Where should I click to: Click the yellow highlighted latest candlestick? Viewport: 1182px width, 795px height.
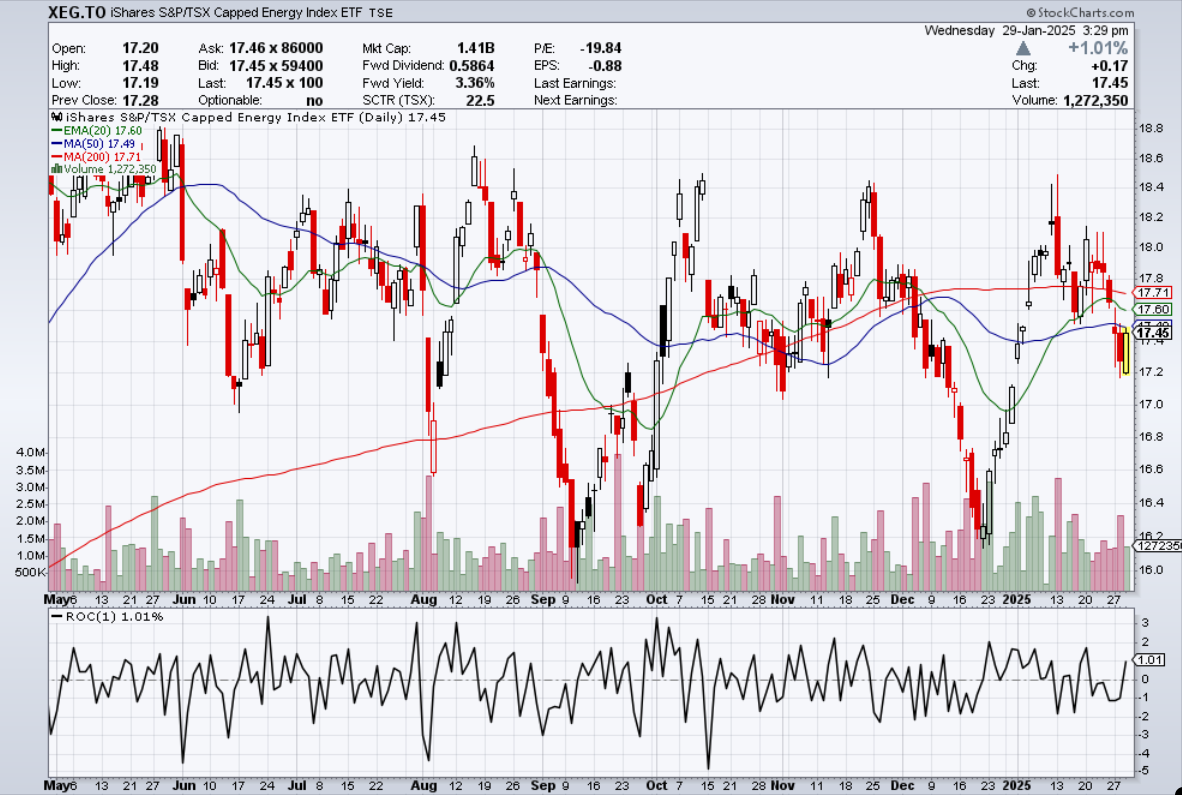(x=1126, y=354)
